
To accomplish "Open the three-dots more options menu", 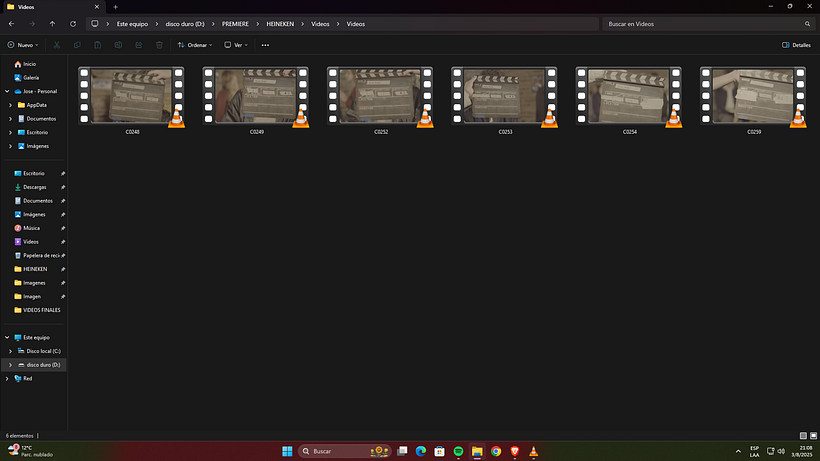I will click(x=265, y=45).
